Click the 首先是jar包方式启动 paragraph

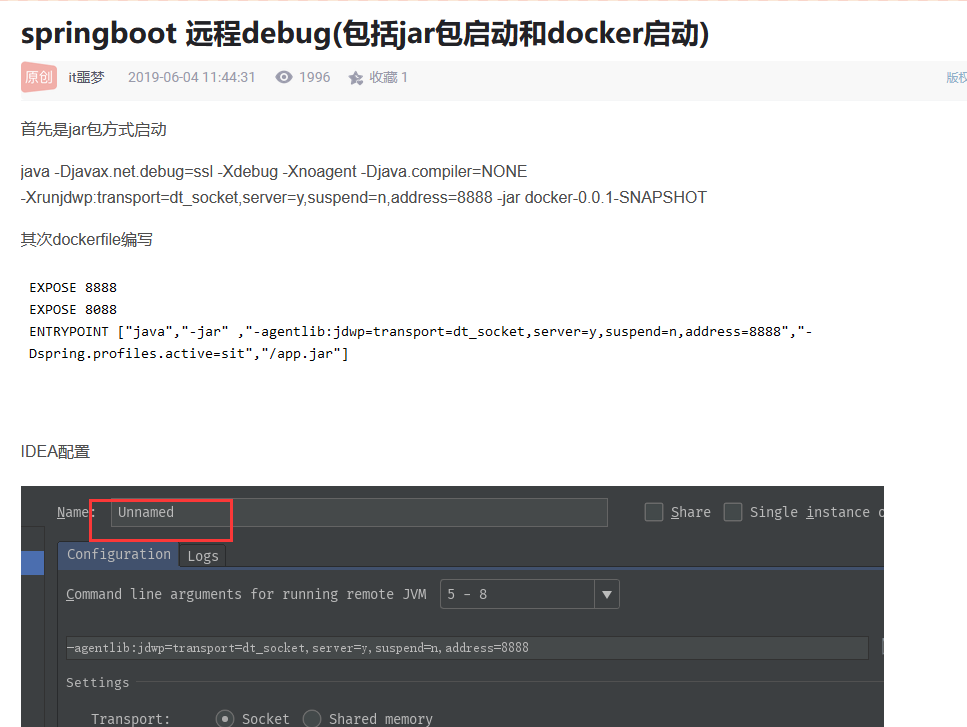pos(94,129)
